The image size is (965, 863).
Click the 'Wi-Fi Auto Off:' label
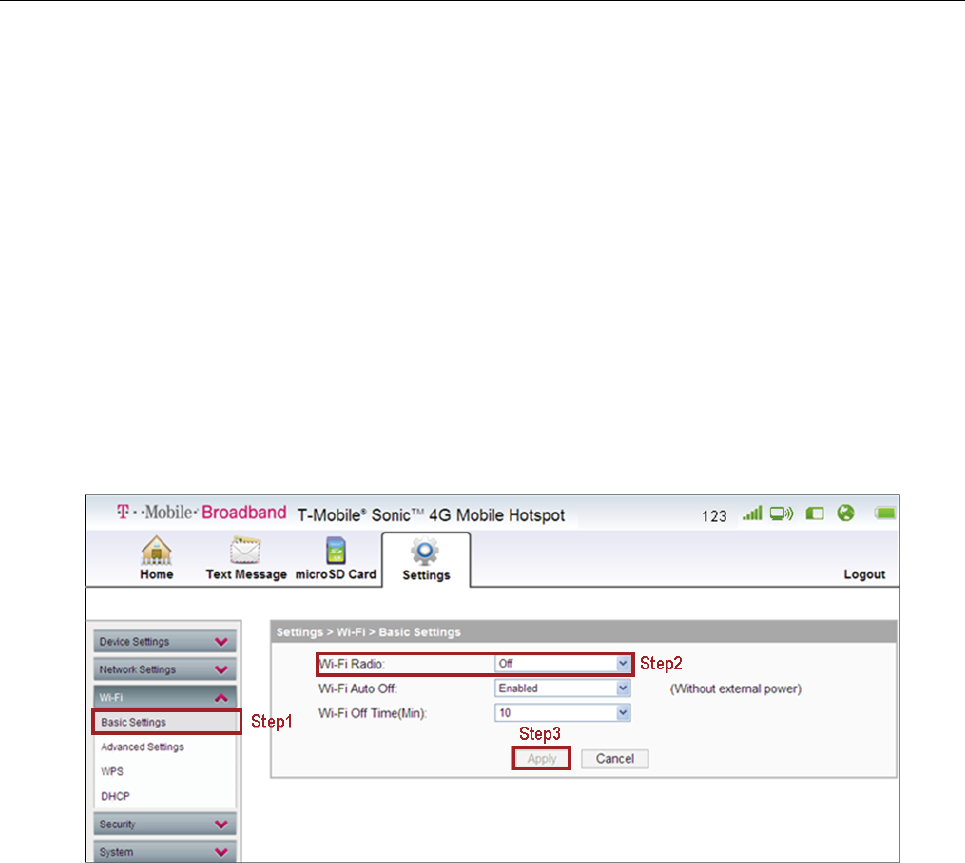tap(357, 688)
